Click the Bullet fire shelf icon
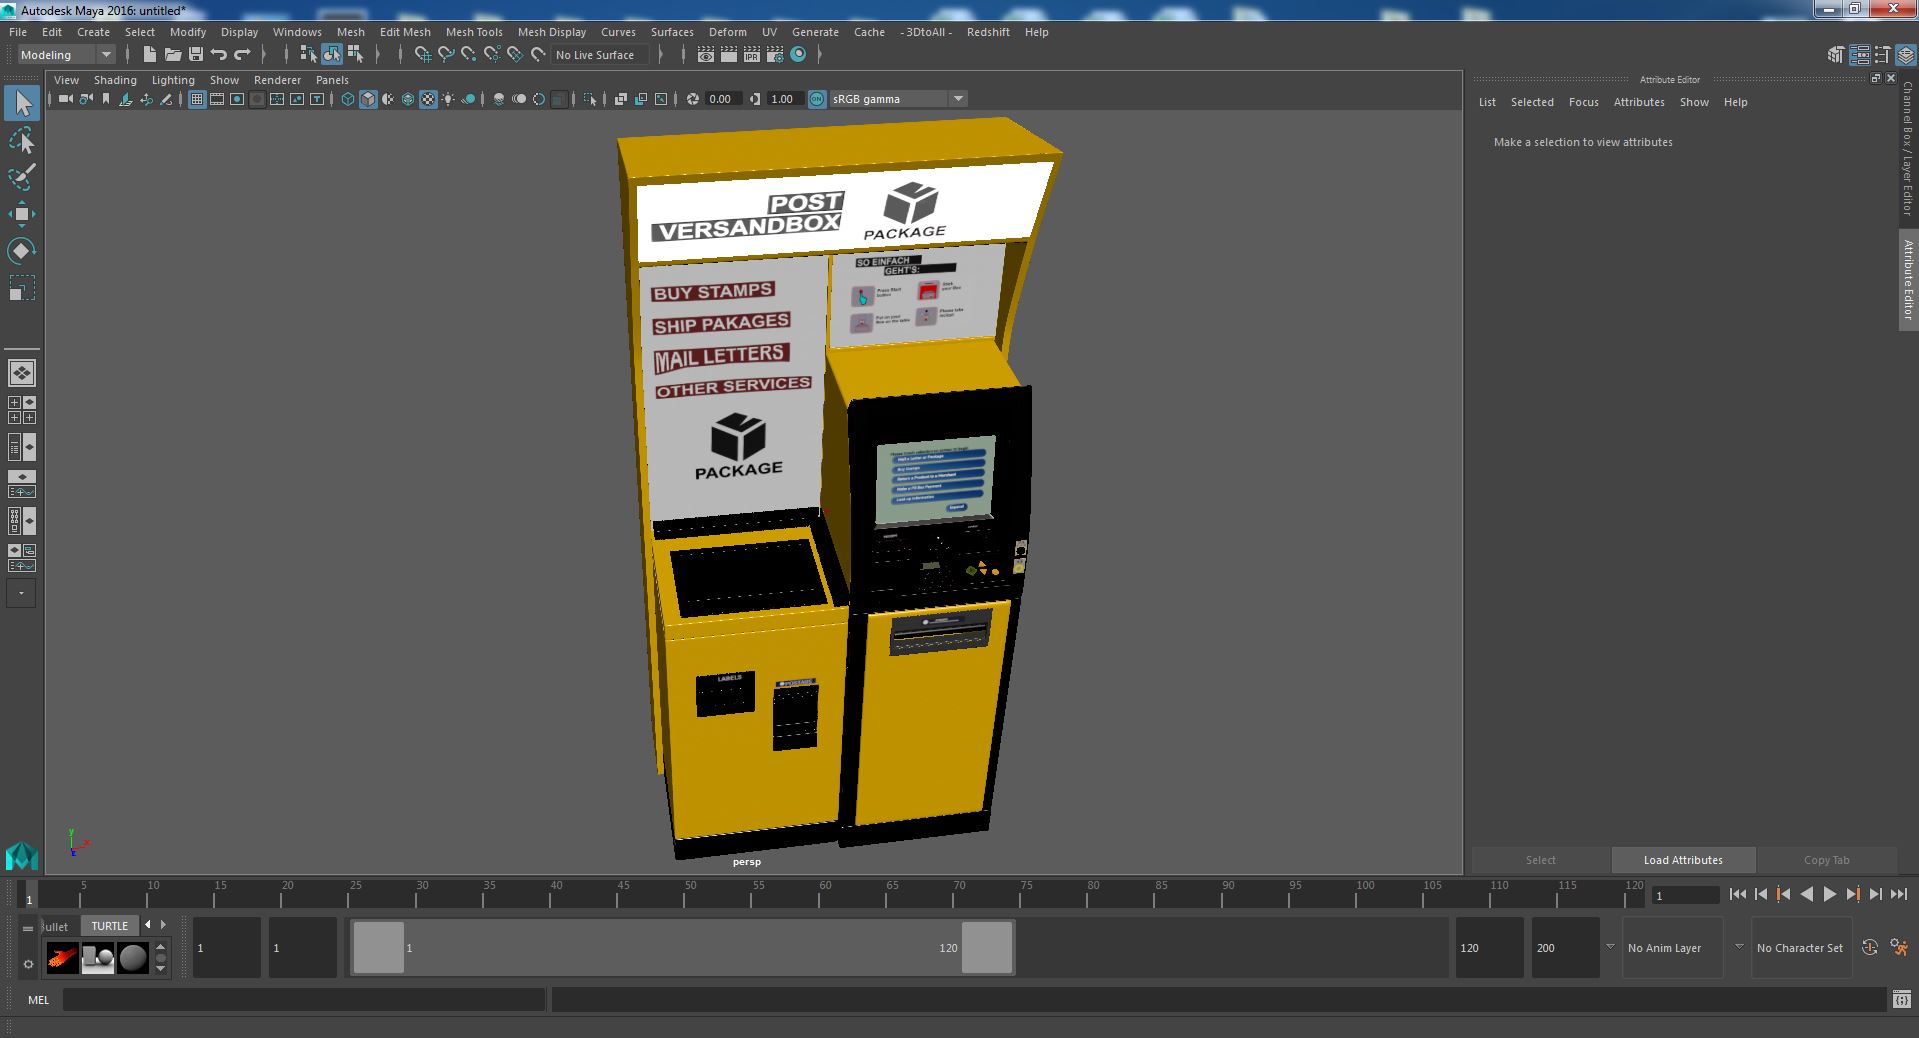The height and width of the screenshot is (1038, 1919). pyautogui.click(x=62, y=958)
